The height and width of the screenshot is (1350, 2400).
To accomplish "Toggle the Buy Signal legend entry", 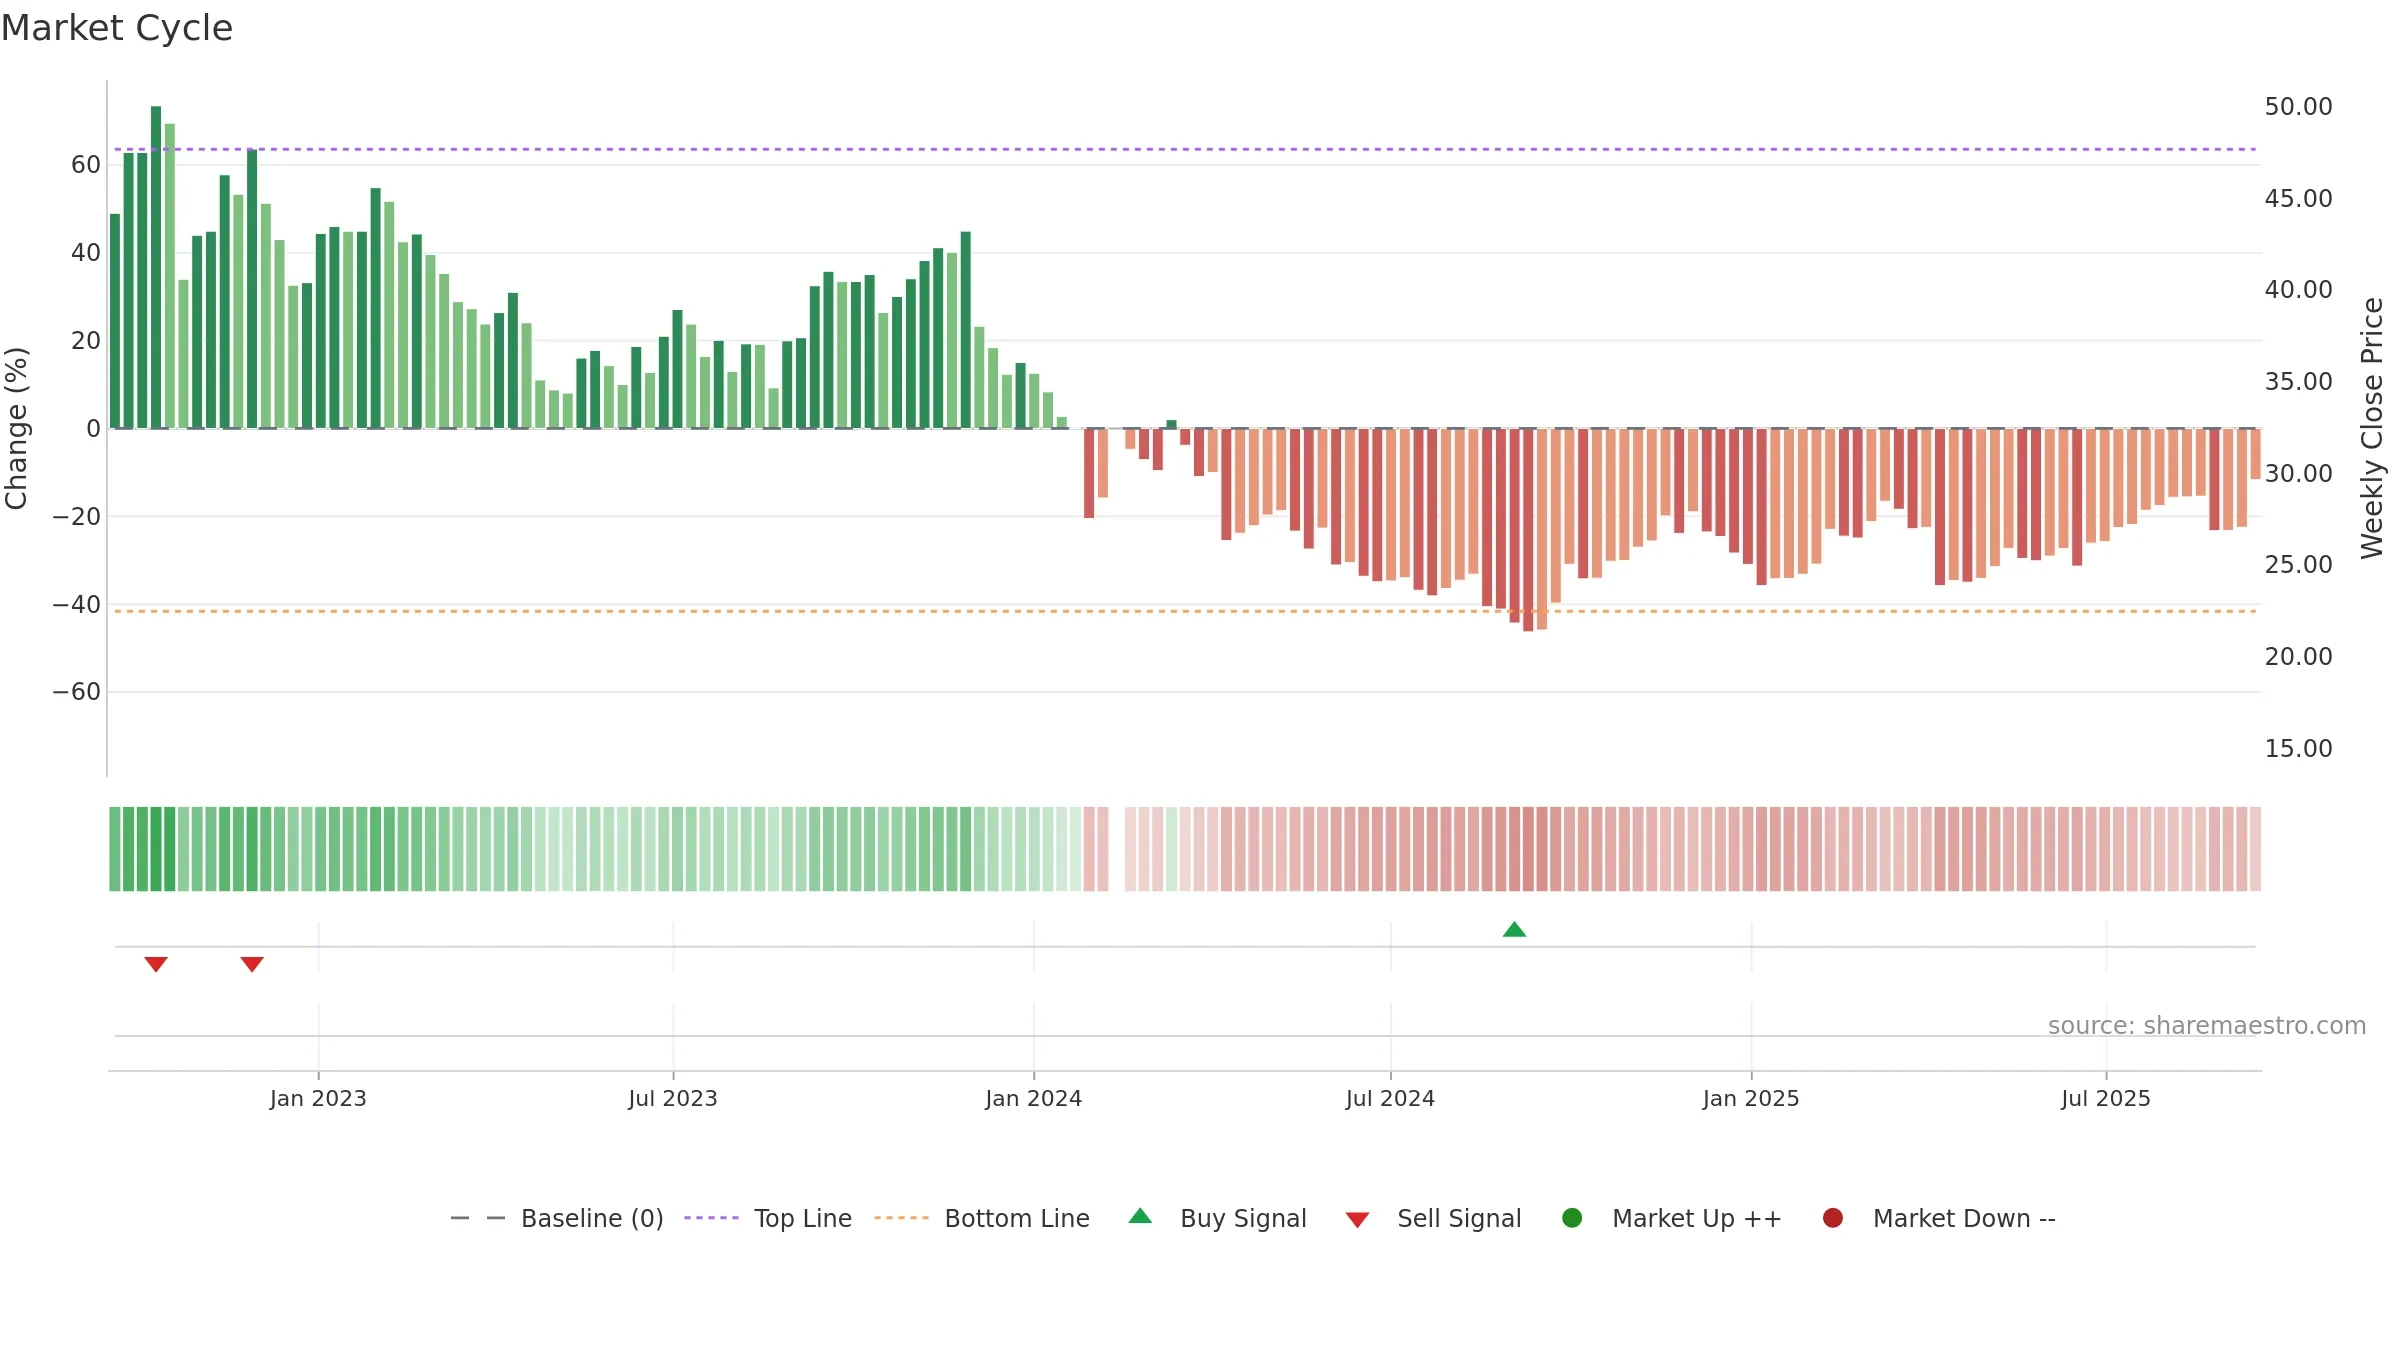I will click(1217, 1218).
